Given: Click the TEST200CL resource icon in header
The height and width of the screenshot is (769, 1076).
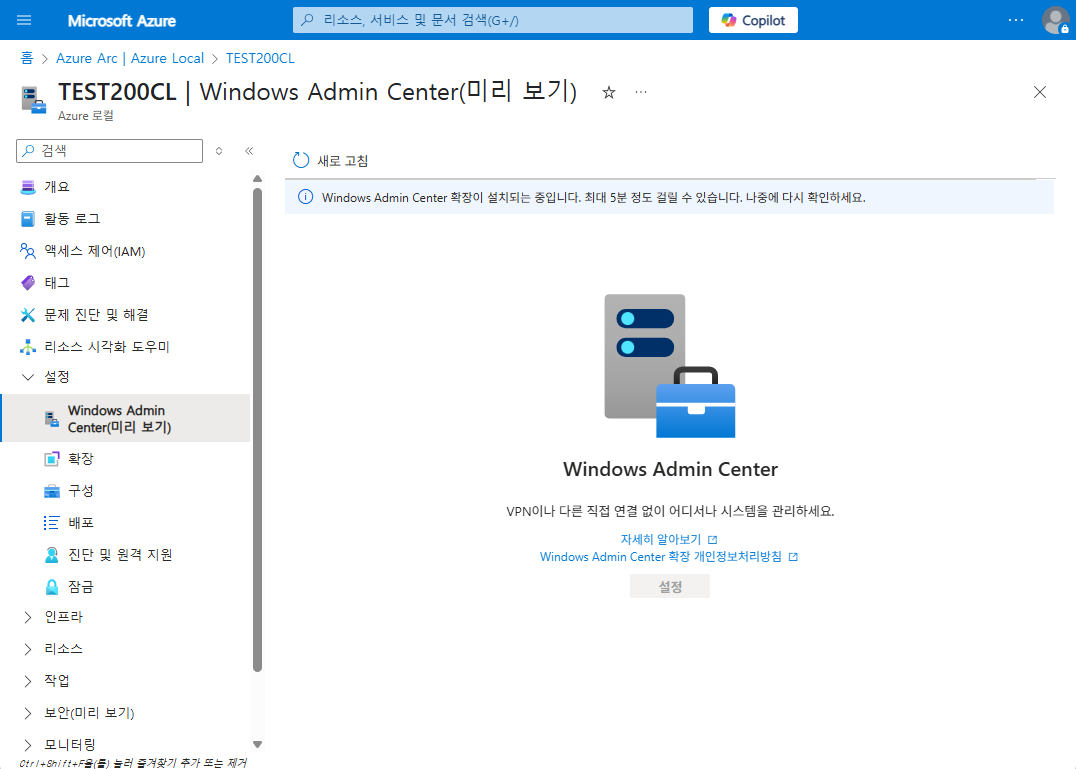Looking at the screenshot, I should pyautogui.click(x=34, y=100).
